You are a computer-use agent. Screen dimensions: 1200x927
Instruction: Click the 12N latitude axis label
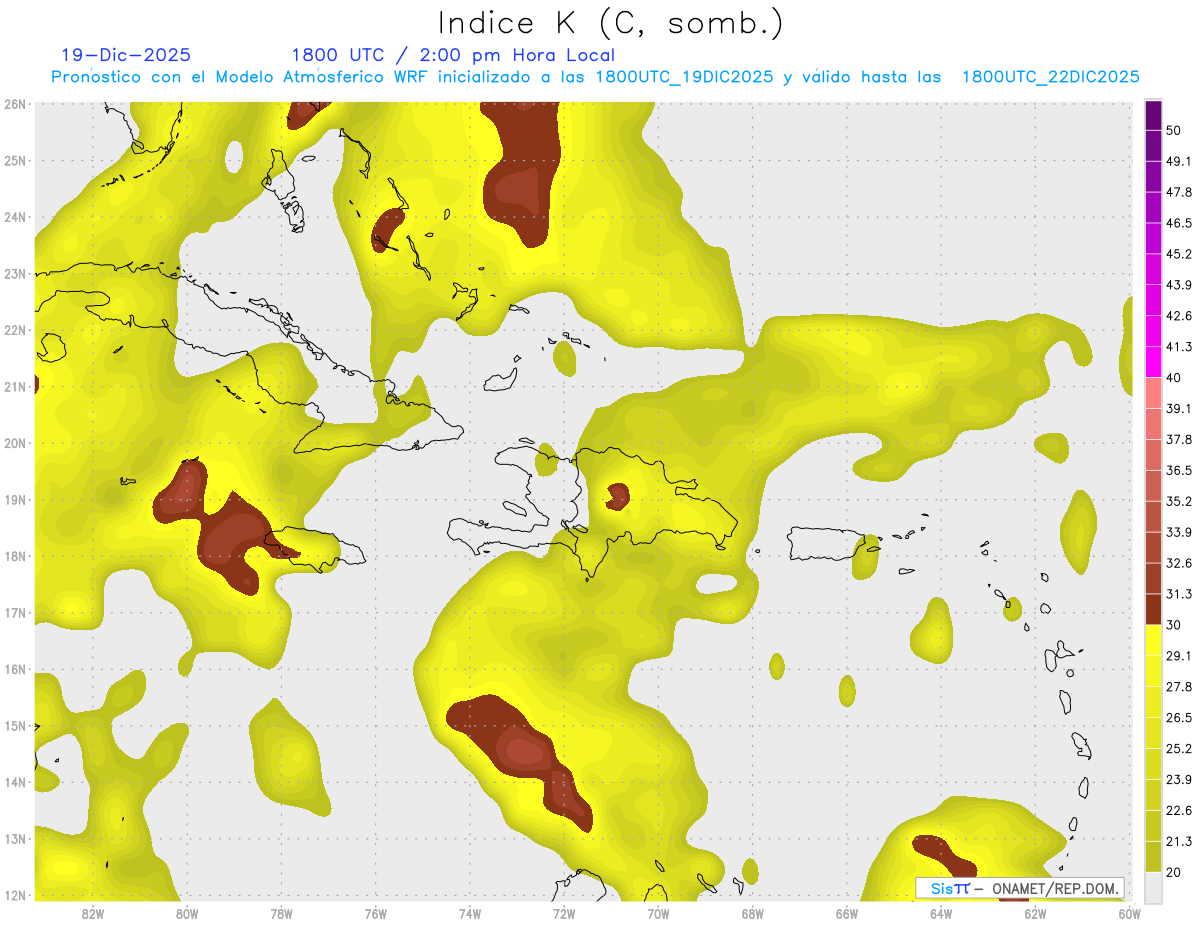tap(14, 895)
